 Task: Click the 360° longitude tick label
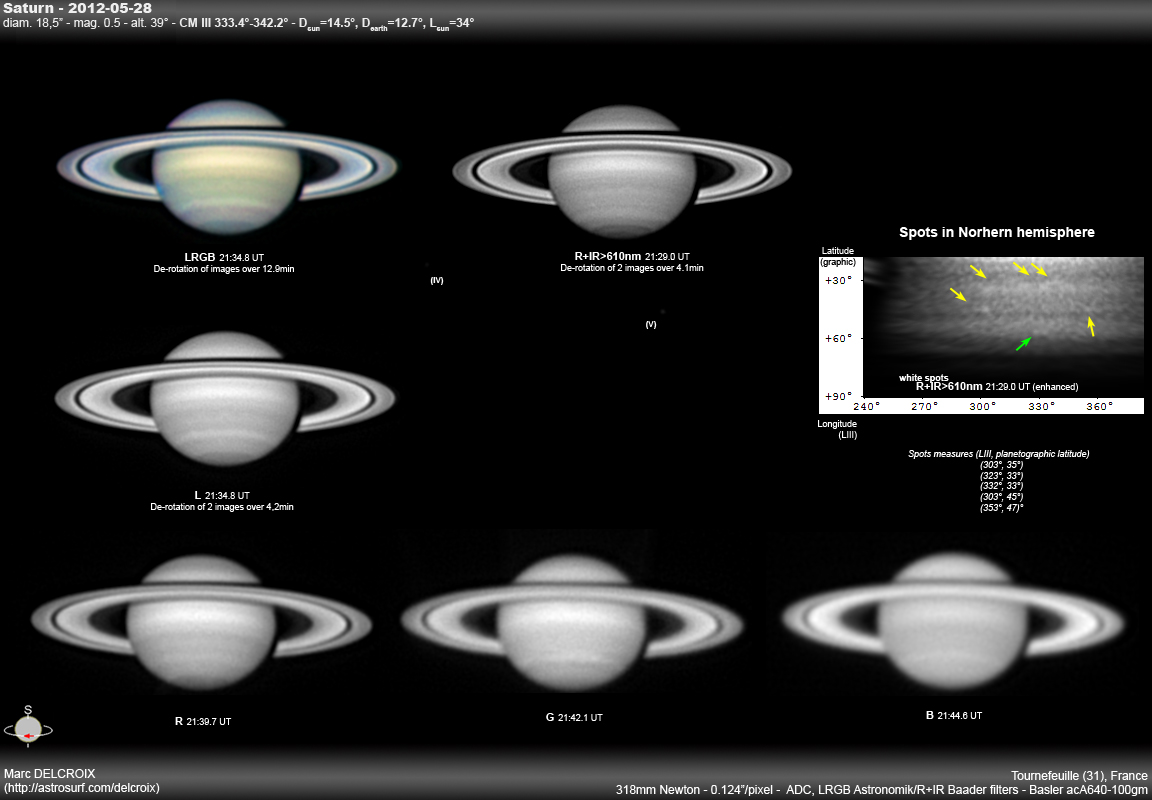(1099, 406)
